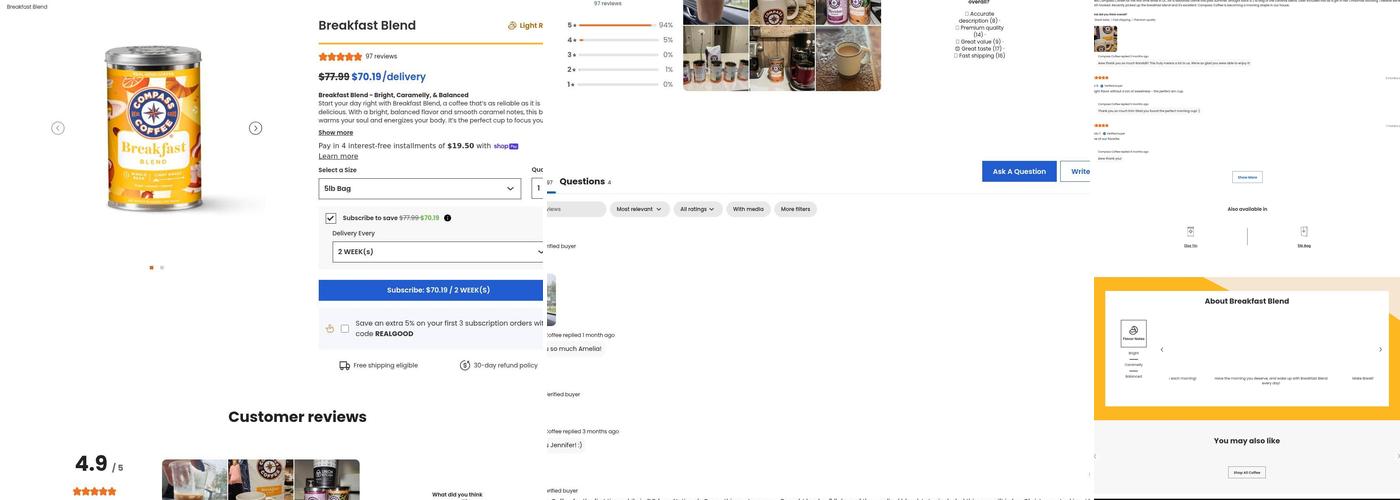Image resolution: width=1400 pixels, height=500 pixels.
Task: Open the Select a Size dropdown
Action: tap(419, 189)
